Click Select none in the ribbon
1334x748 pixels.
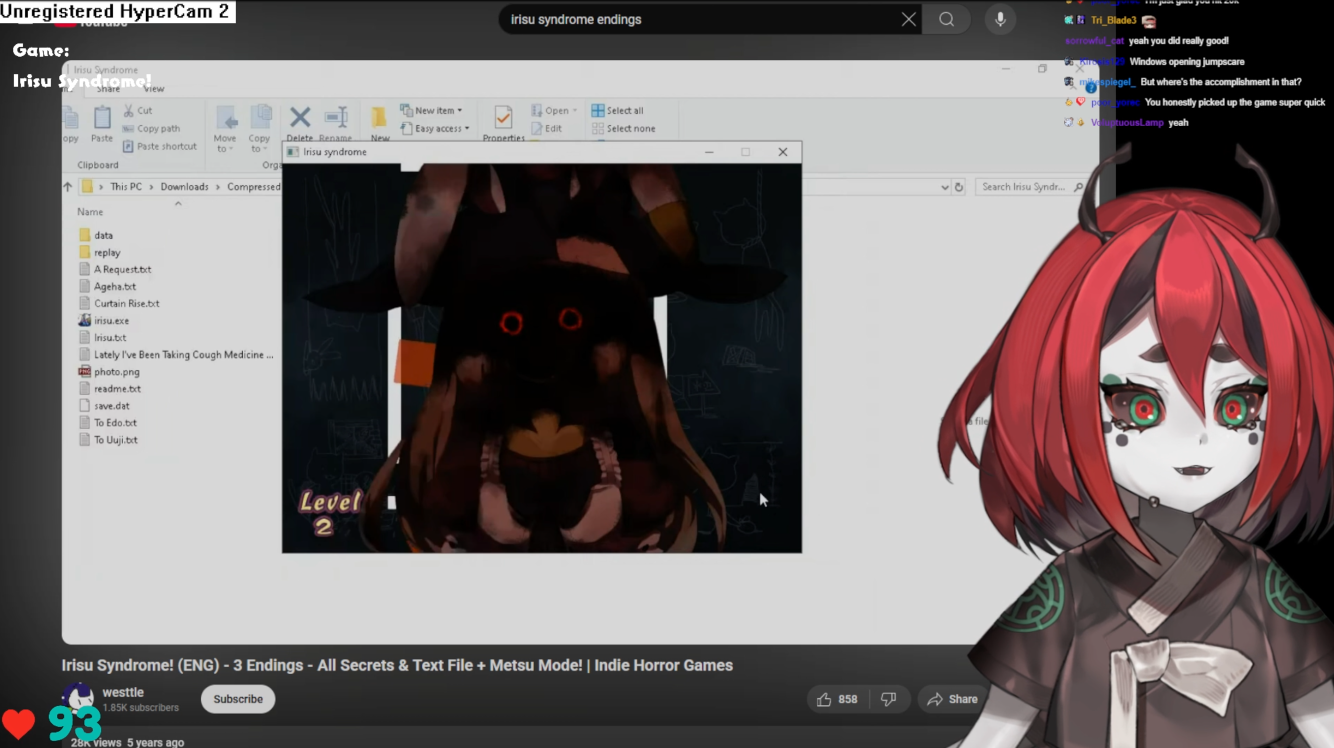pyautogui.click(x=623, y=128)
